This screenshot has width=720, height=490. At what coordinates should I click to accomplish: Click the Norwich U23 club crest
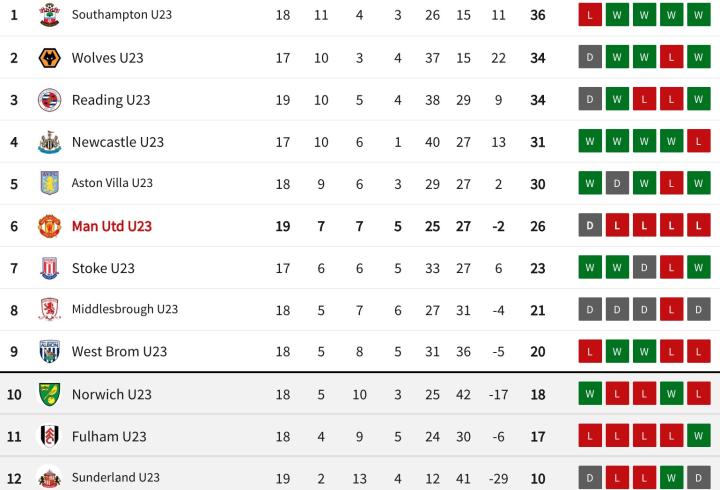49,394
